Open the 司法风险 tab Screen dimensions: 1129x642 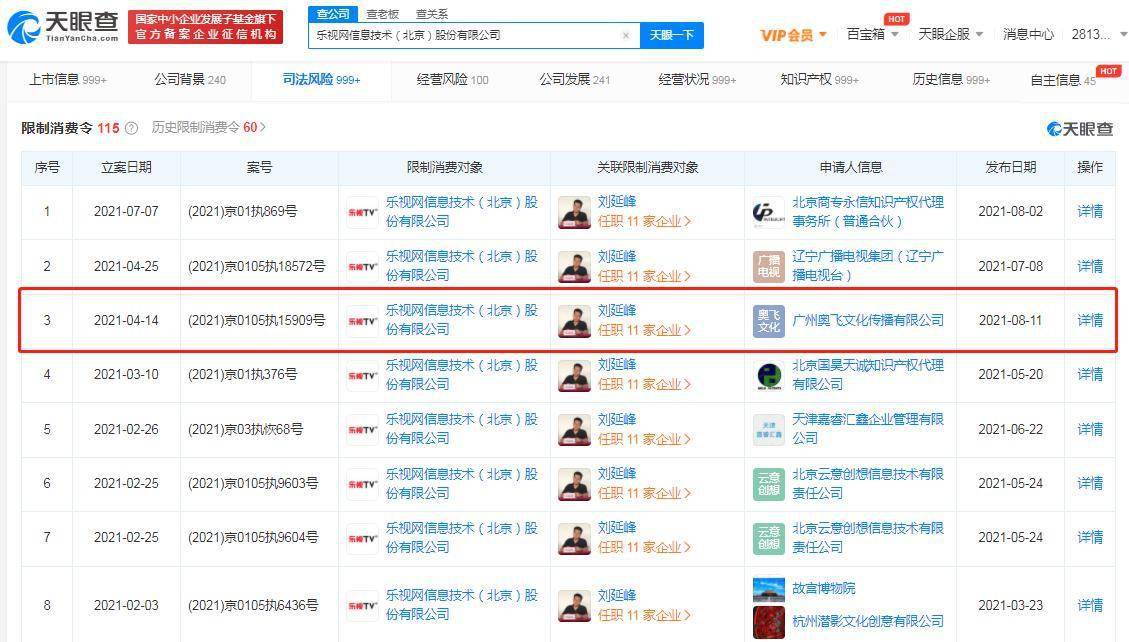[321, 80]
